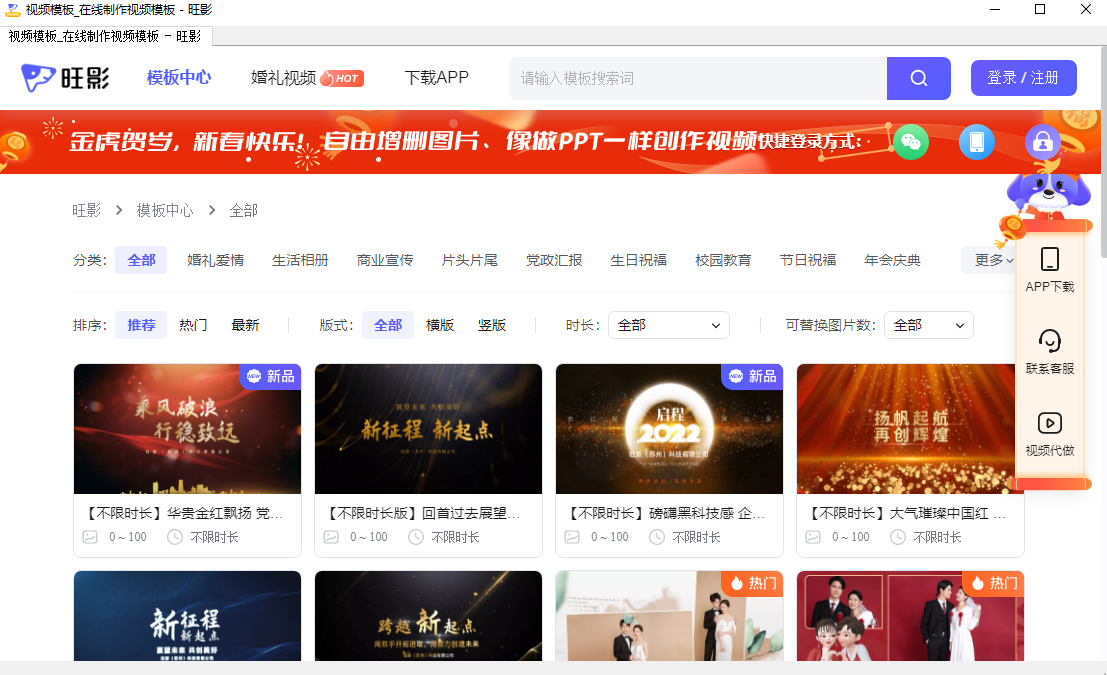This screenshot has width=1107, height=675.
Task: Open WeChat login via green WeChat icon
Action: (910, 142)
